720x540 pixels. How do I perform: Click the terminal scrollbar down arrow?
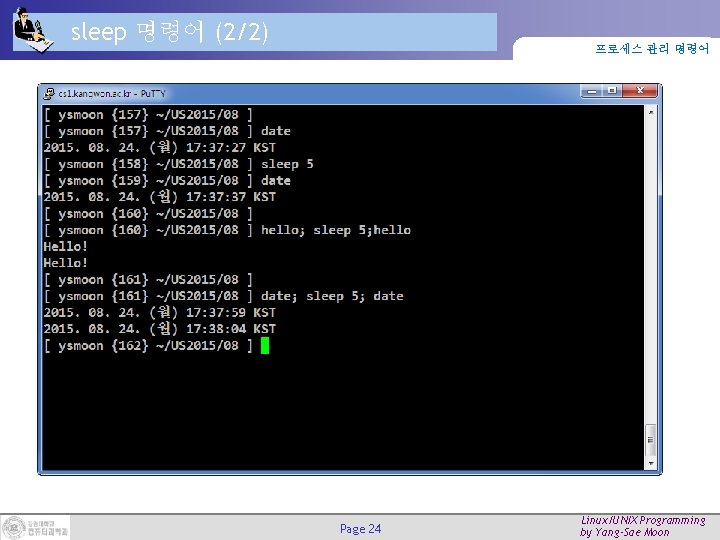coord(651,463)
